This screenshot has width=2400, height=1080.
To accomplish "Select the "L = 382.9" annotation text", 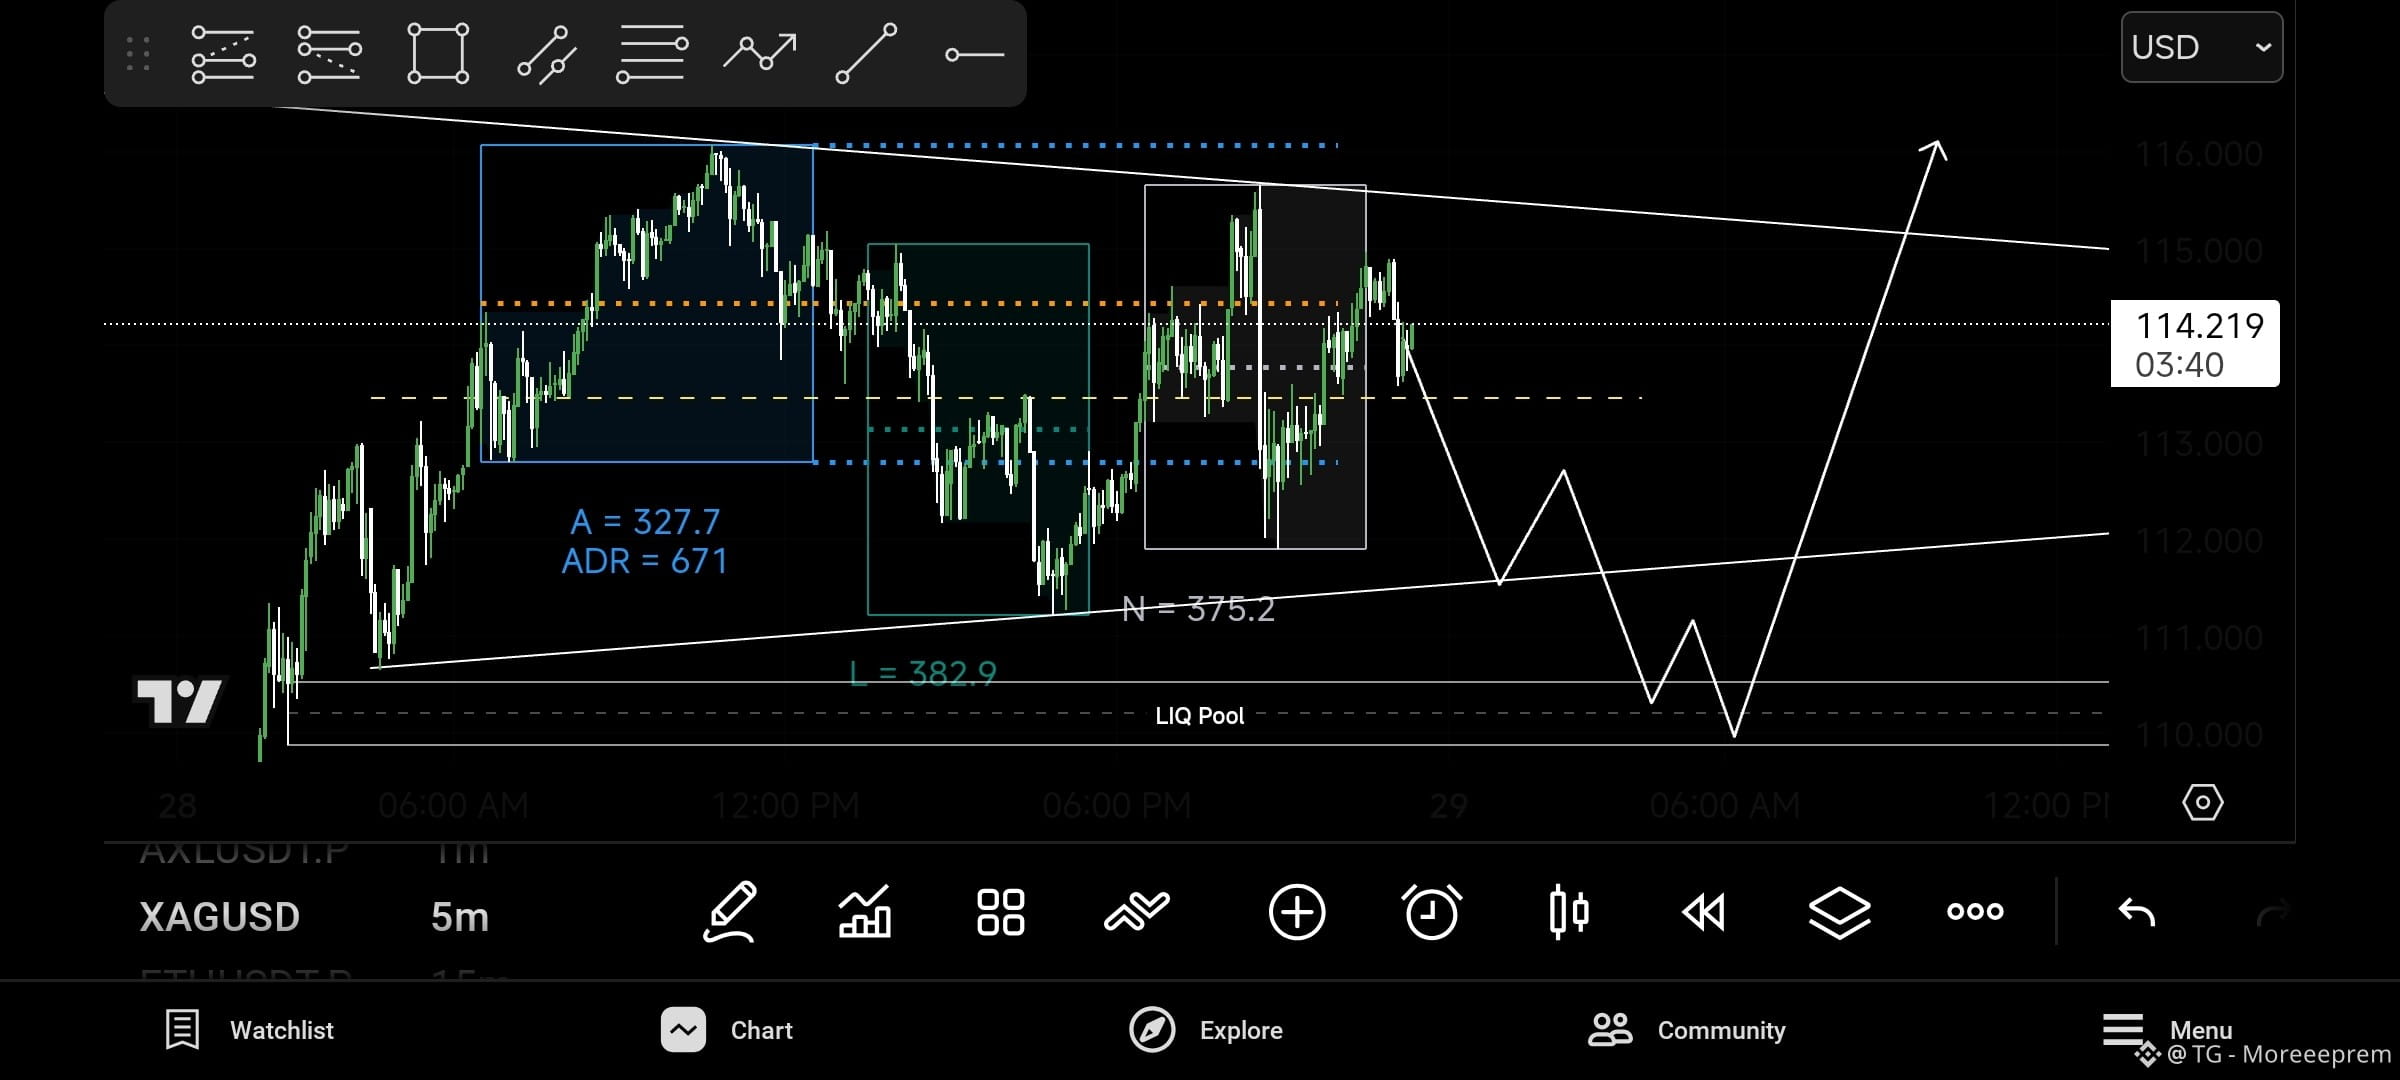I will tap(923, 674).
